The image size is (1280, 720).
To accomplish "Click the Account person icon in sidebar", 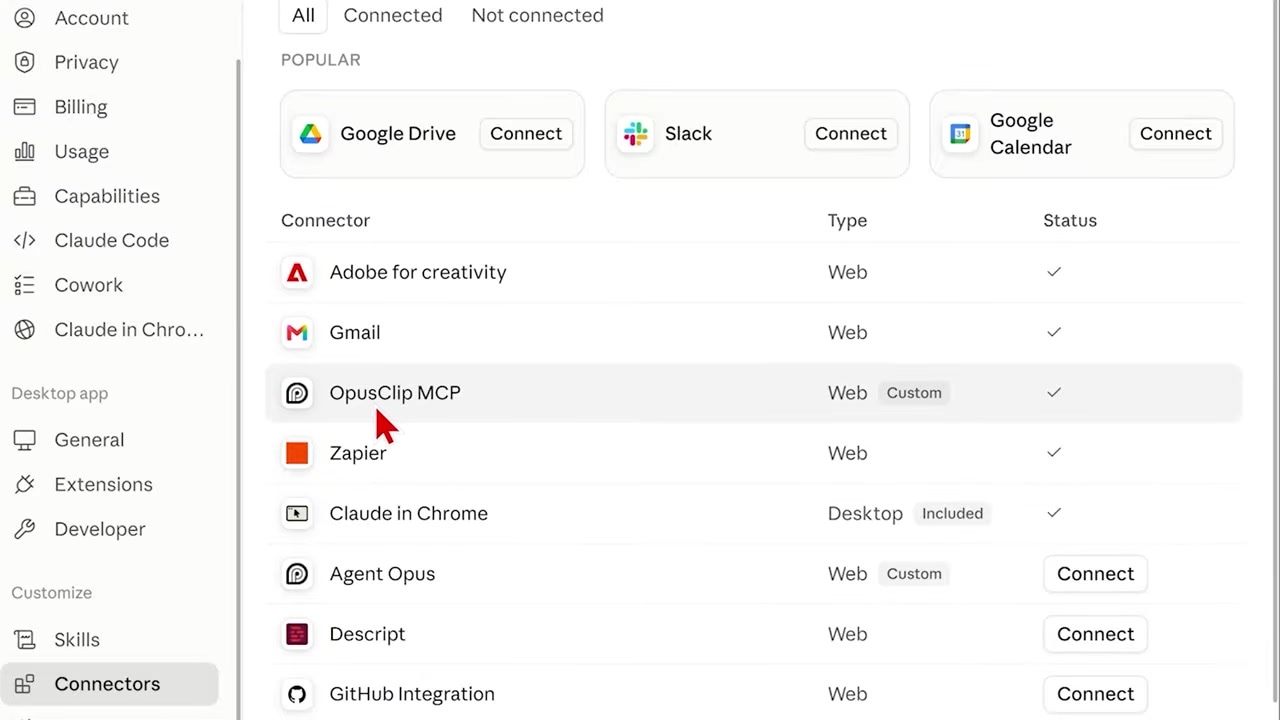I will [24, 18].
